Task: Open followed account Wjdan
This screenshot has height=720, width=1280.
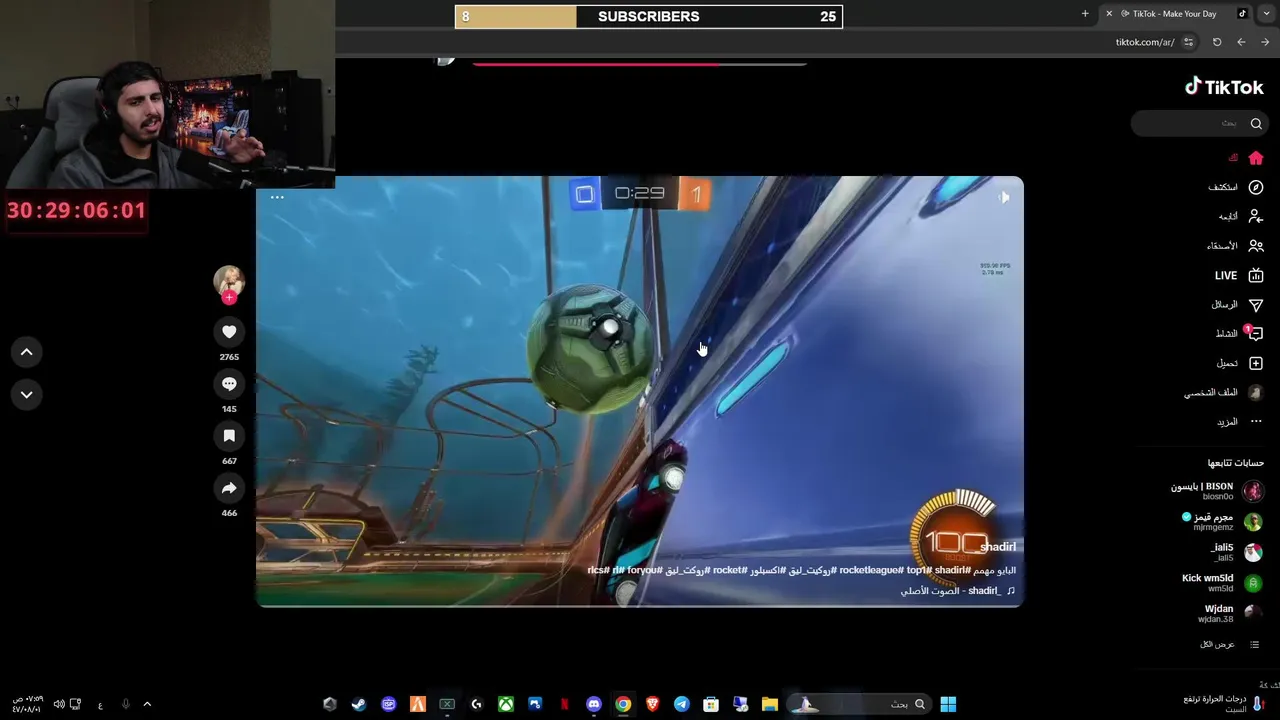Action: 1230,614
